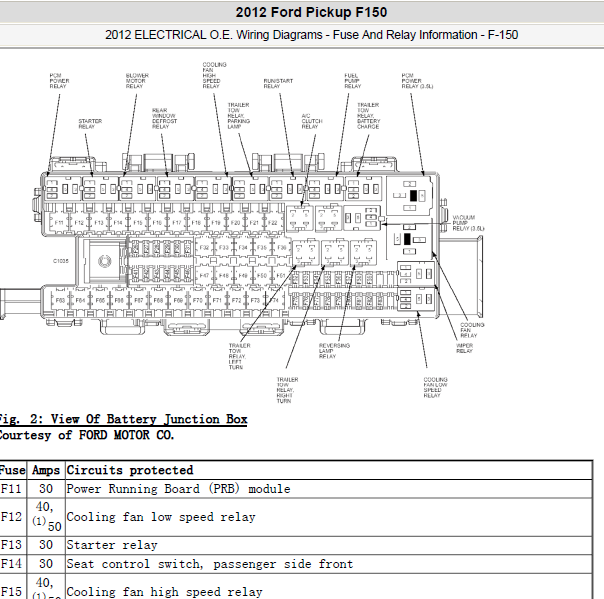The image size is (604, 599).
Task: Click the amps value 30 in F14 row
Action: click(46, 564)
